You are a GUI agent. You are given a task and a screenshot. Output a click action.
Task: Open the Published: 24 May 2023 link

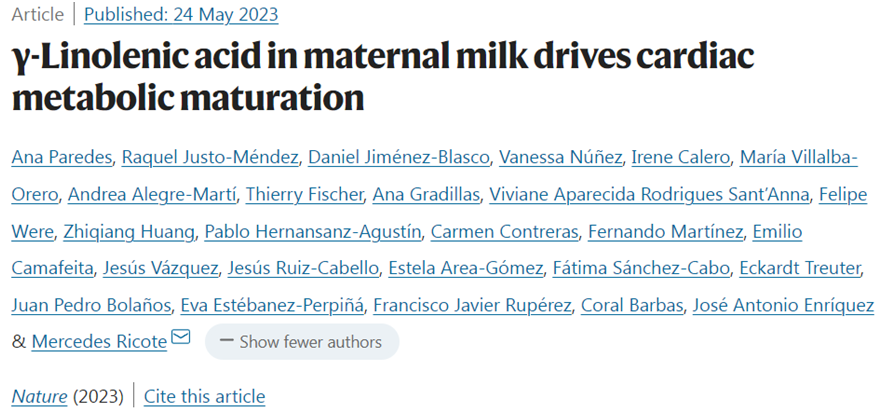pyautogui.click(x=181, y=15)
